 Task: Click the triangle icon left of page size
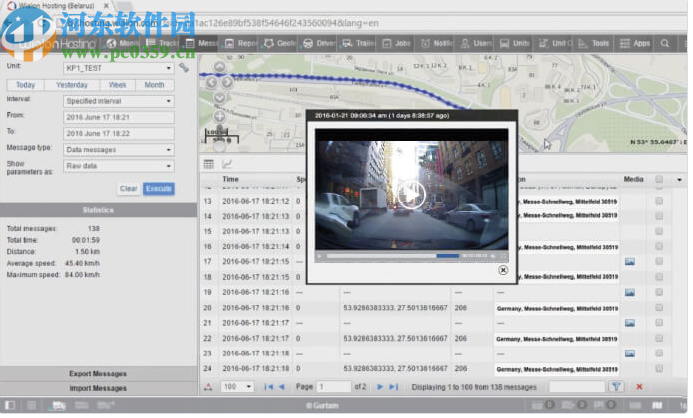(x=208, y=388)
